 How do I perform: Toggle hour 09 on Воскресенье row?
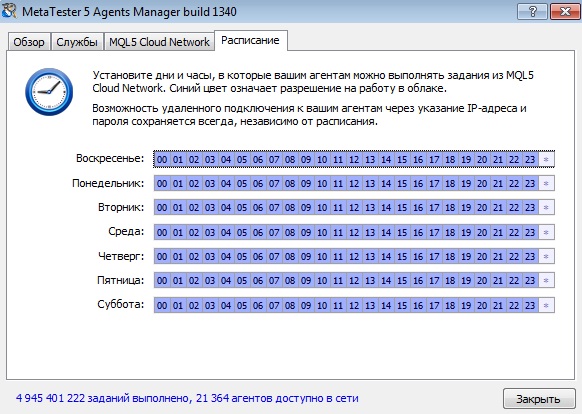click(x=306, y=160)
